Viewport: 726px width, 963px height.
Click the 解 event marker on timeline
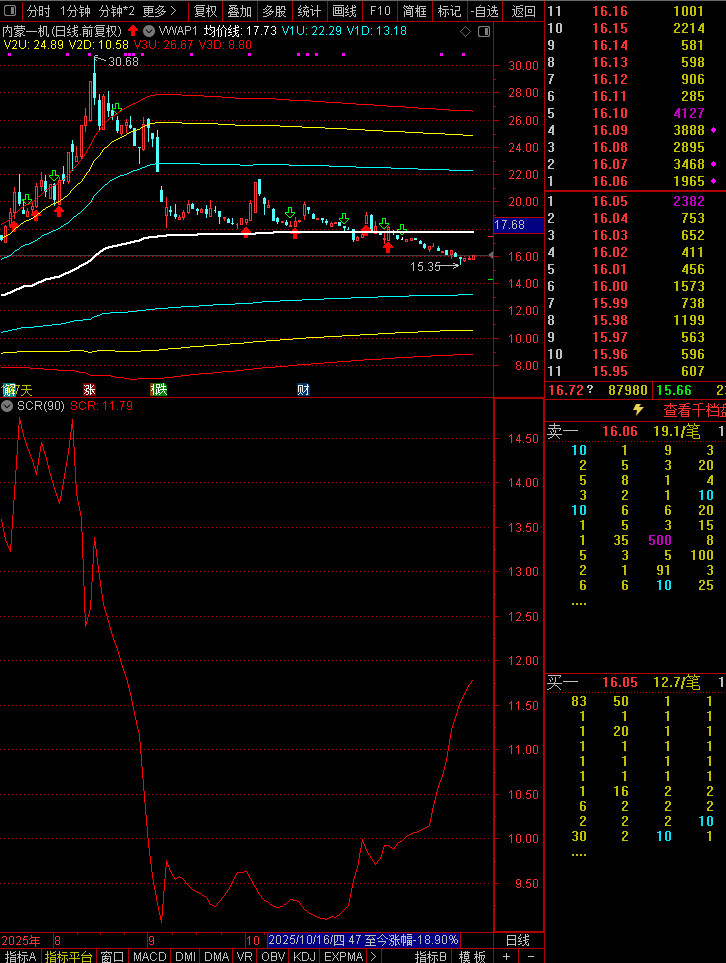tap(9, 389)
